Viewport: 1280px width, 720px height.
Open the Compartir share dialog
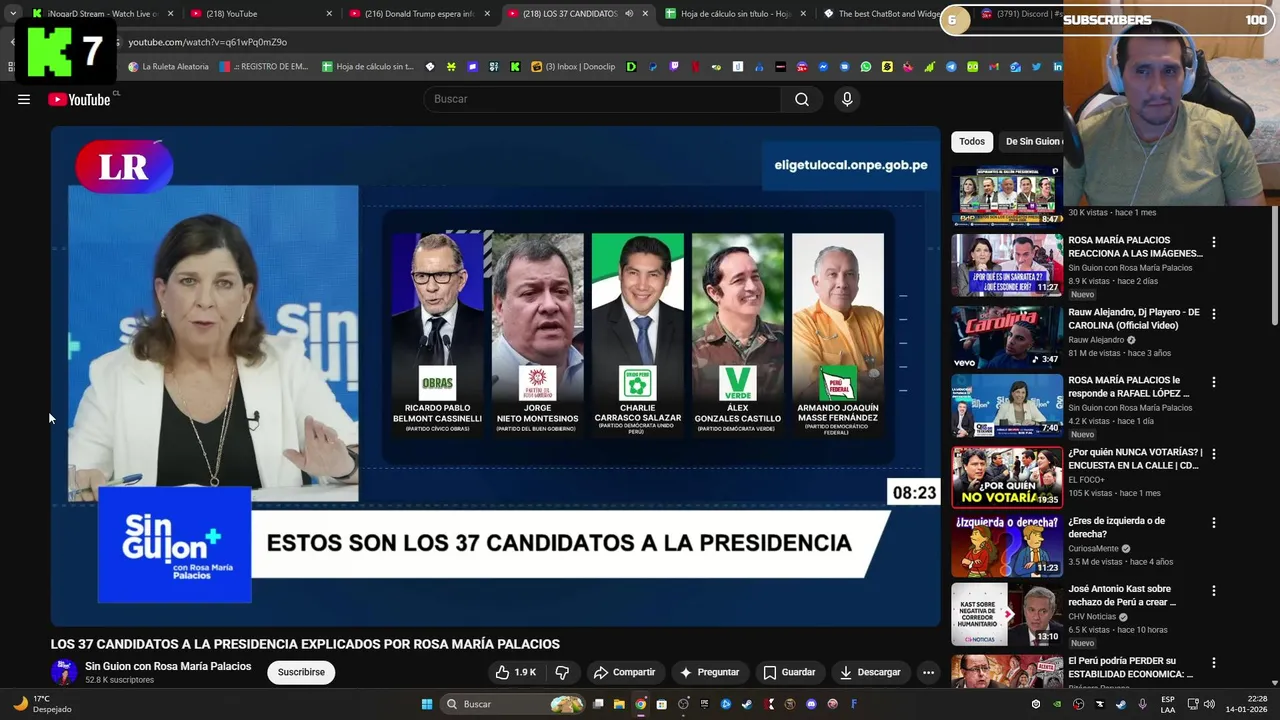pos(624,672)
